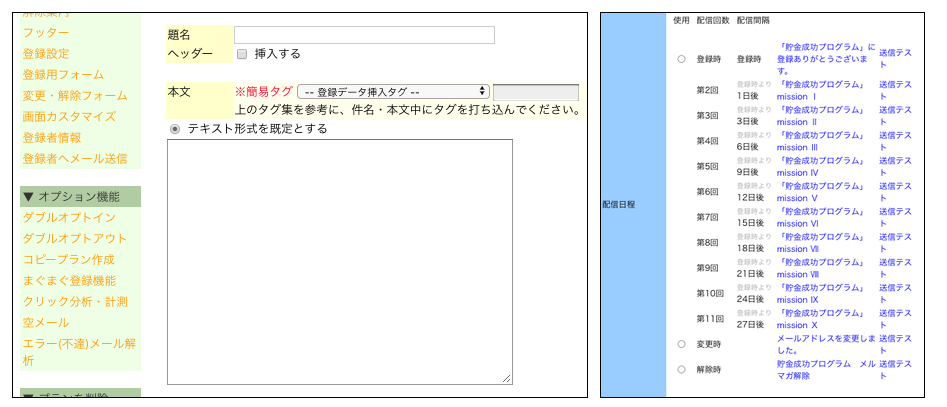Screen dimensions: 947x407
Task: Open 変更・解除フォーム
Action: click(x=75, y=95)
